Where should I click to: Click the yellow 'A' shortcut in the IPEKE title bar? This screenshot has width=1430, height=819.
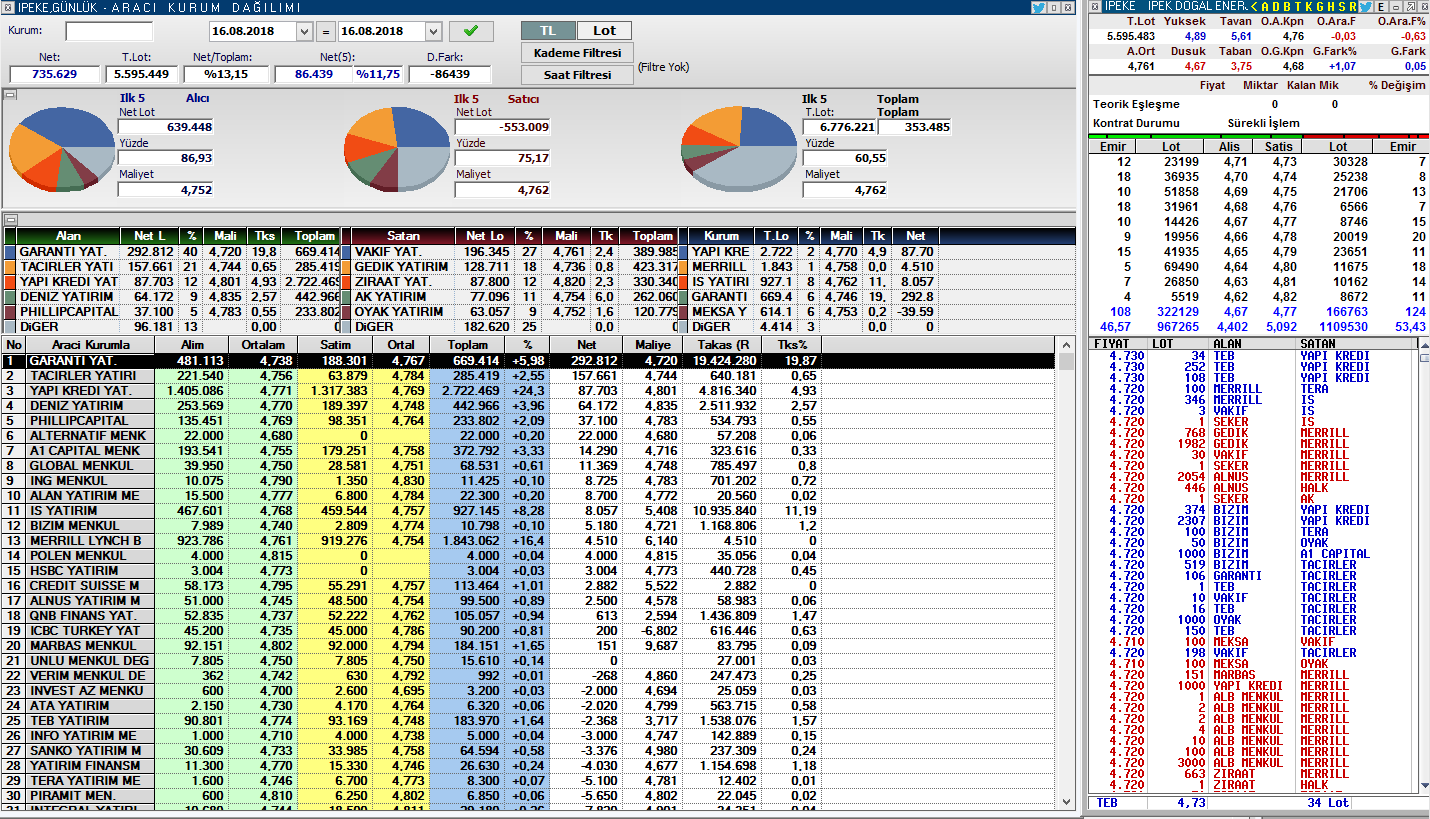(x=1265, y=7)
